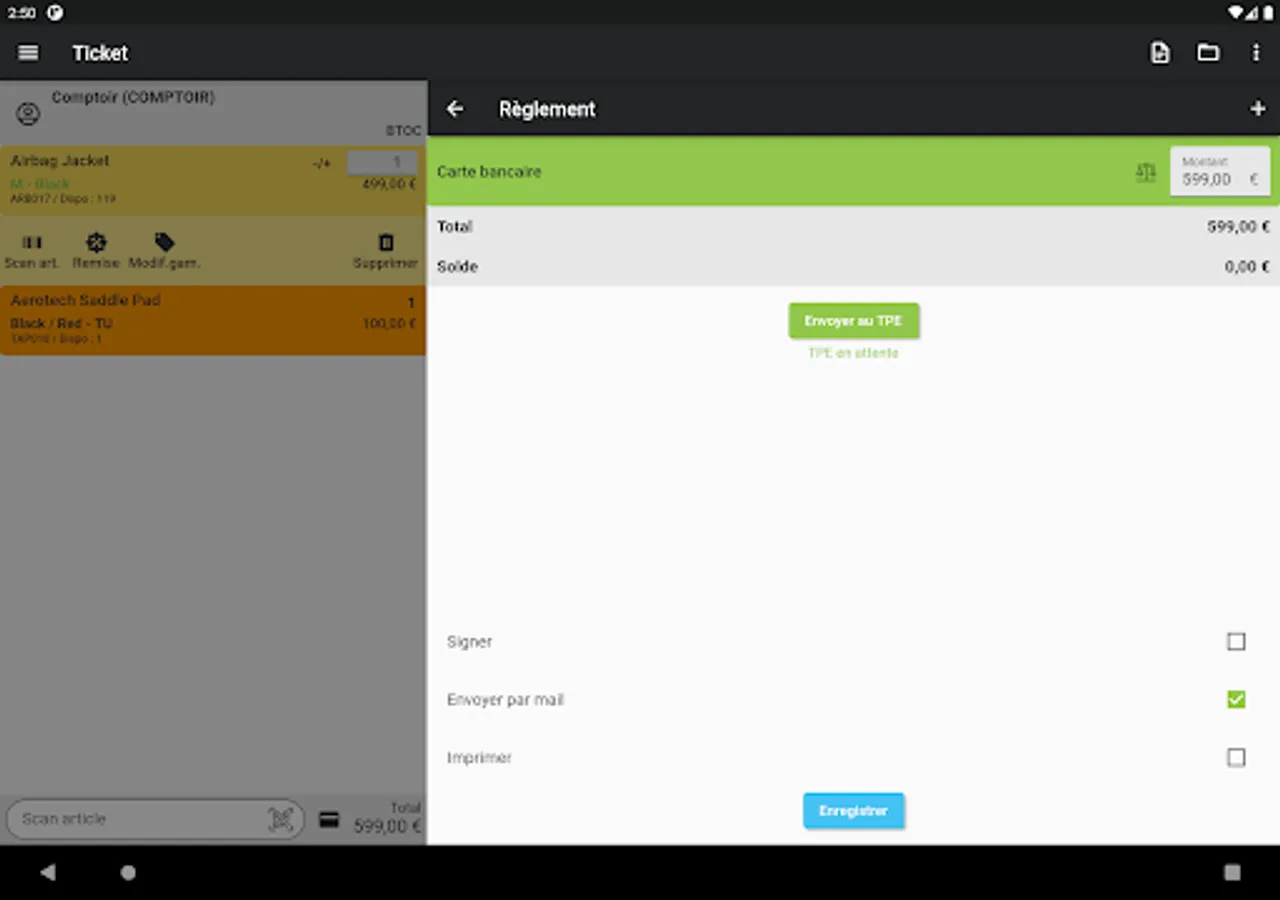
Task: Open the three-dot overflow menu
Action: (x=1256, y=53)
